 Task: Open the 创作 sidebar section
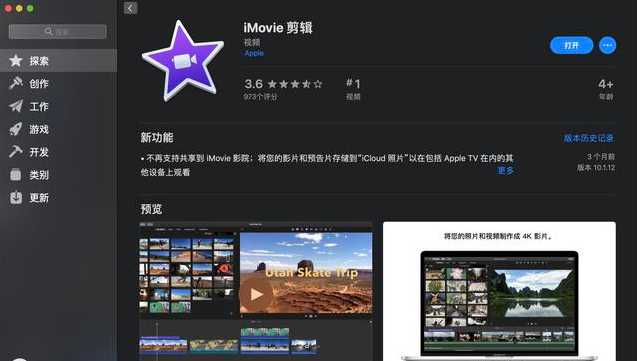click(58, 83)
